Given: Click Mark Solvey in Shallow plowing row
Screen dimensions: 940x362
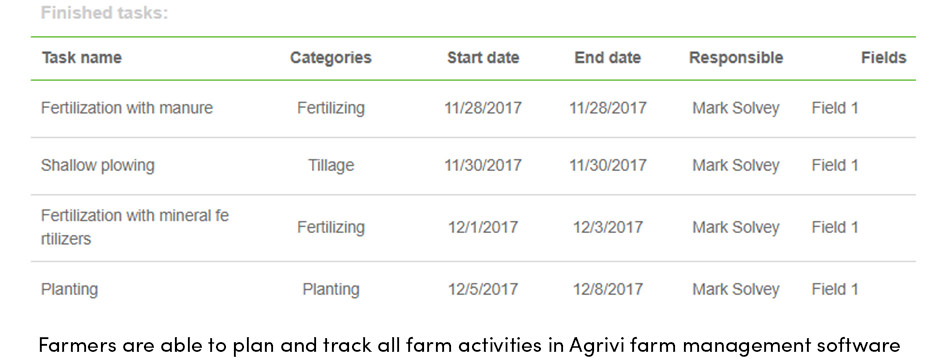Looking at the screenshot, I should click(x=736, y=165).
